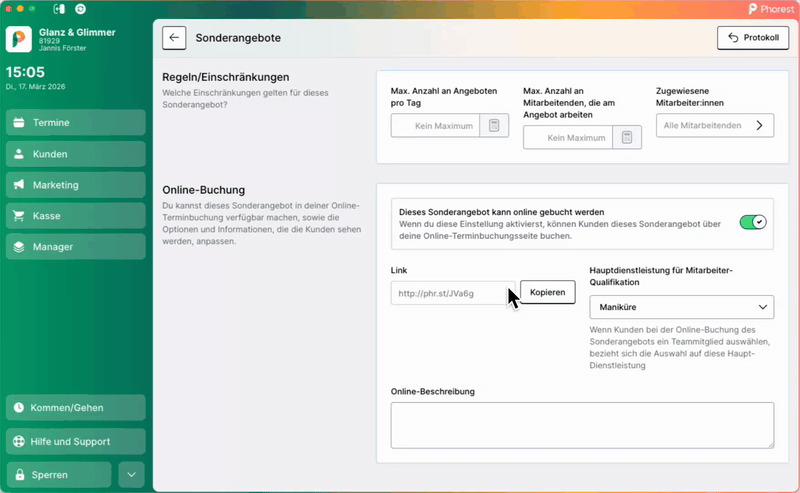This screenshot has width=800, height=493.
Task: Click the phr.st link field
Action: click(453, 293)
